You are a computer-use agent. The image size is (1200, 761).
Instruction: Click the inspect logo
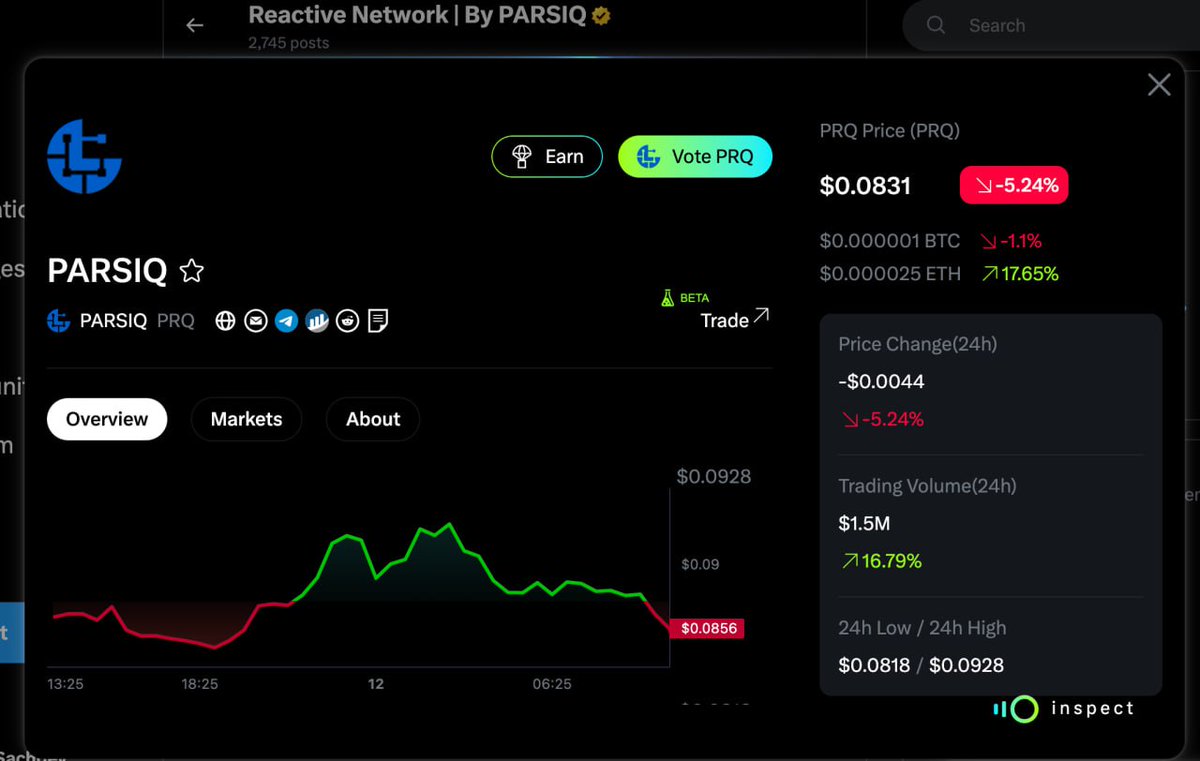tap(1064, 709)
